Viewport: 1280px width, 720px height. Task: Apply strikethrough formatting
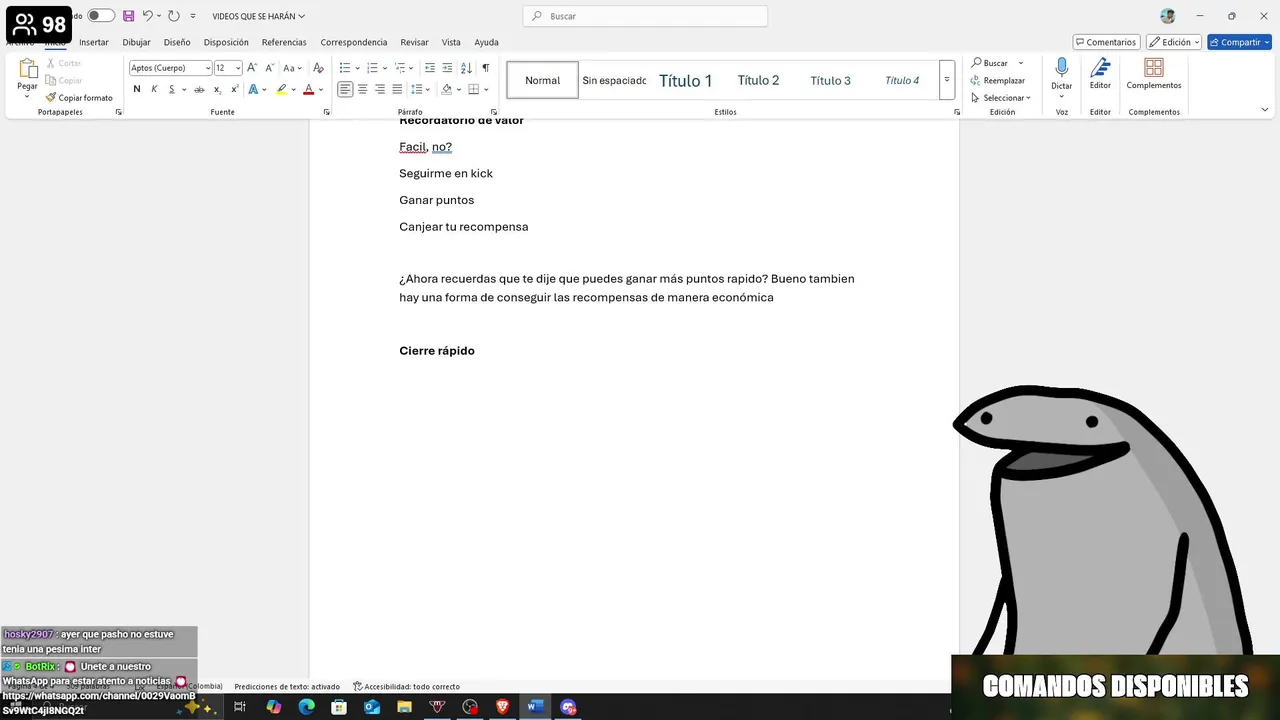(x=199, y=89)
